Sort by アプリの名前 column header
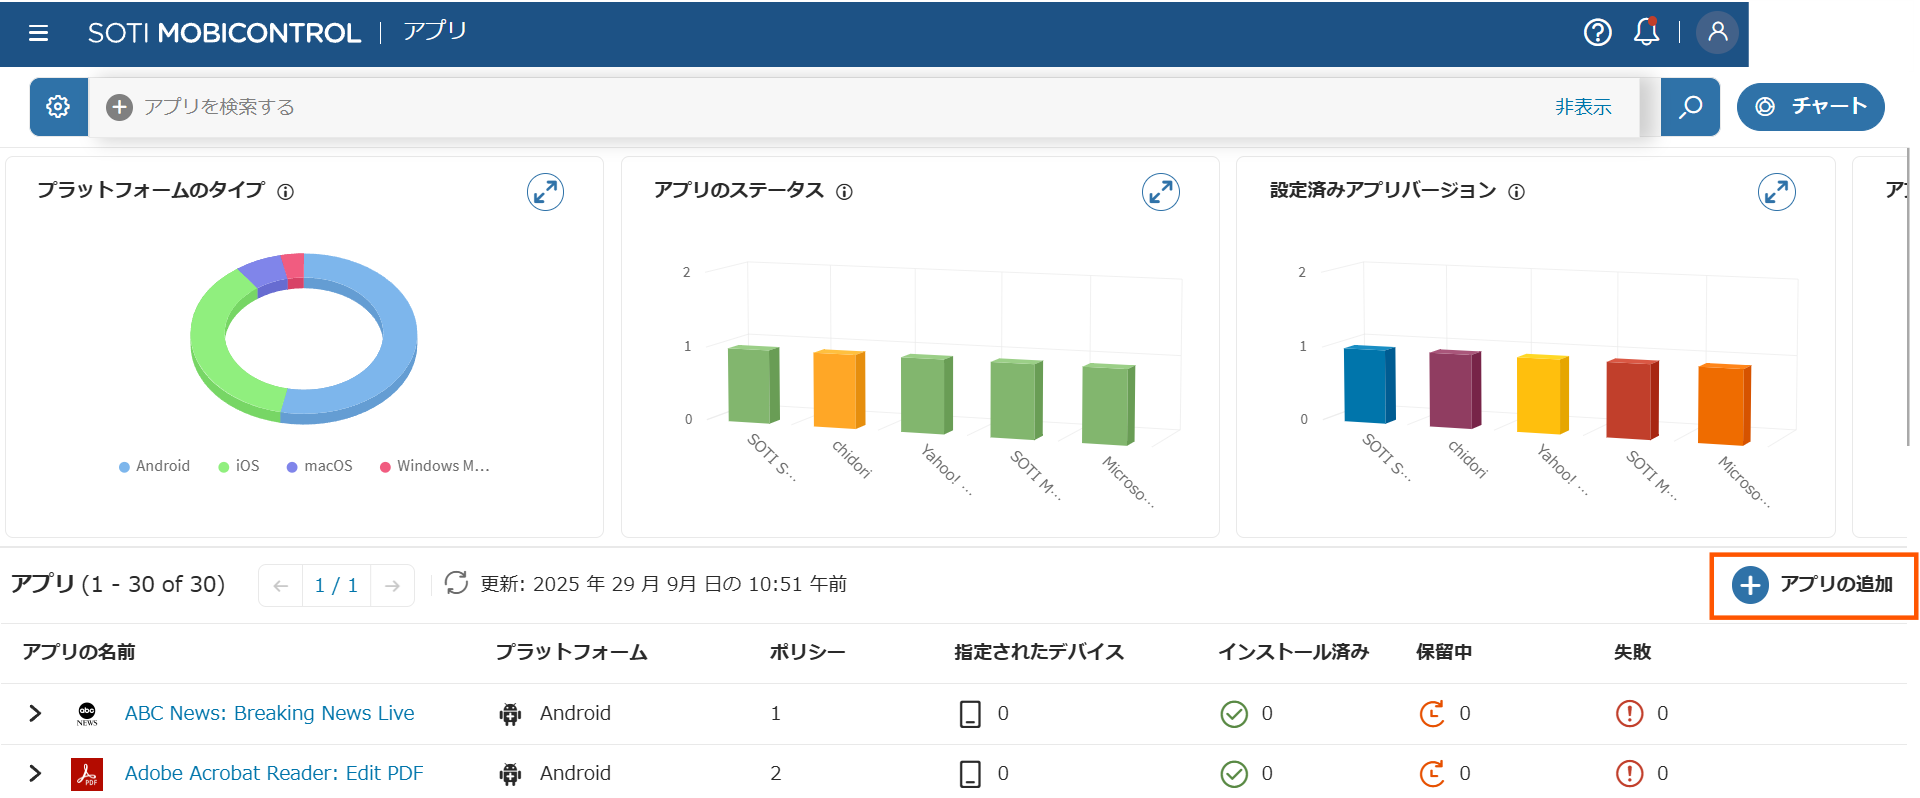 click(x=79, y=652)
